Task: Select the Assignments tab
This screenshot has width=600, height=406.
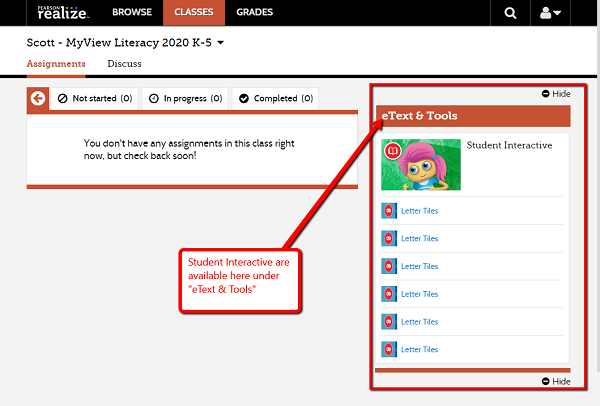Action: pos(56,64)
